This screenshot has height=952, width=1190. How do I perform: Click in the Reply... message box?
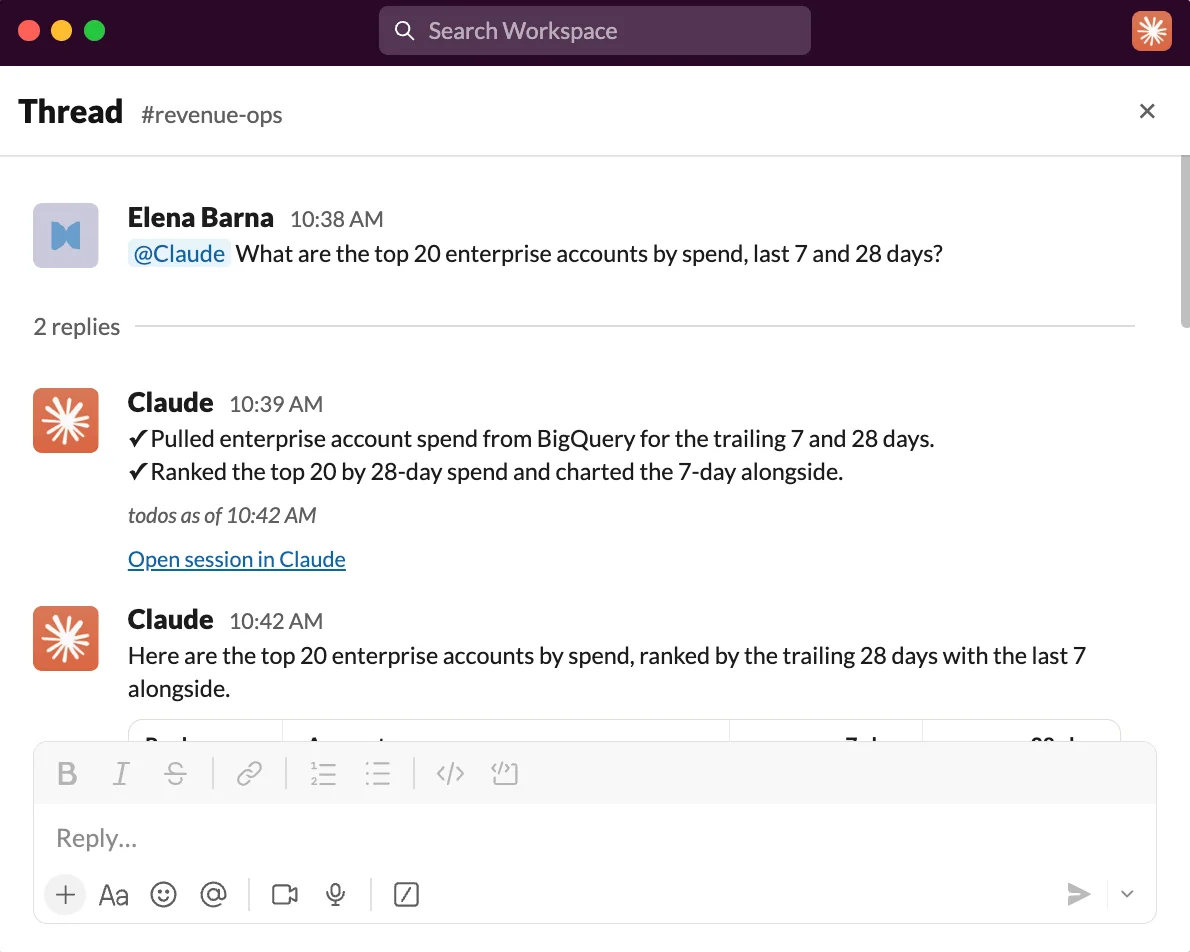point(594,838)
